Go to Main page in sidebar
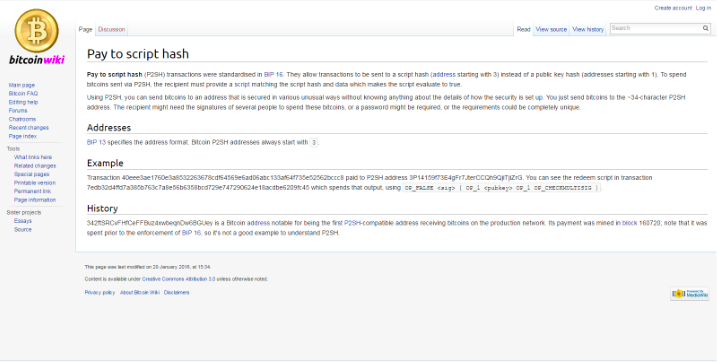718x362 pixels. tap(22, 85)
